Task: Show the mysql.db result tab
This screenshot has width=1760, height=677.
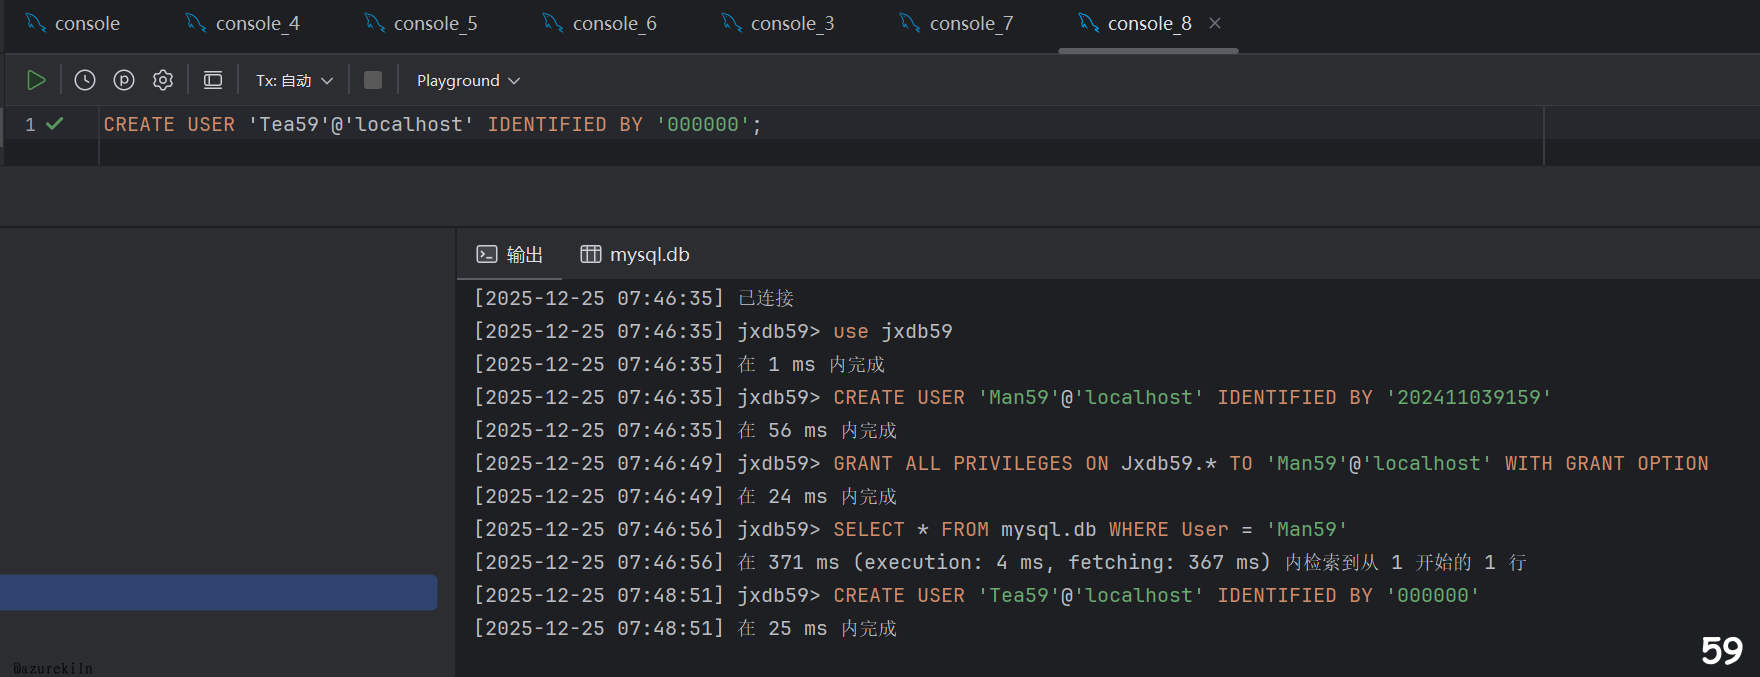Action: coord(636,255)
